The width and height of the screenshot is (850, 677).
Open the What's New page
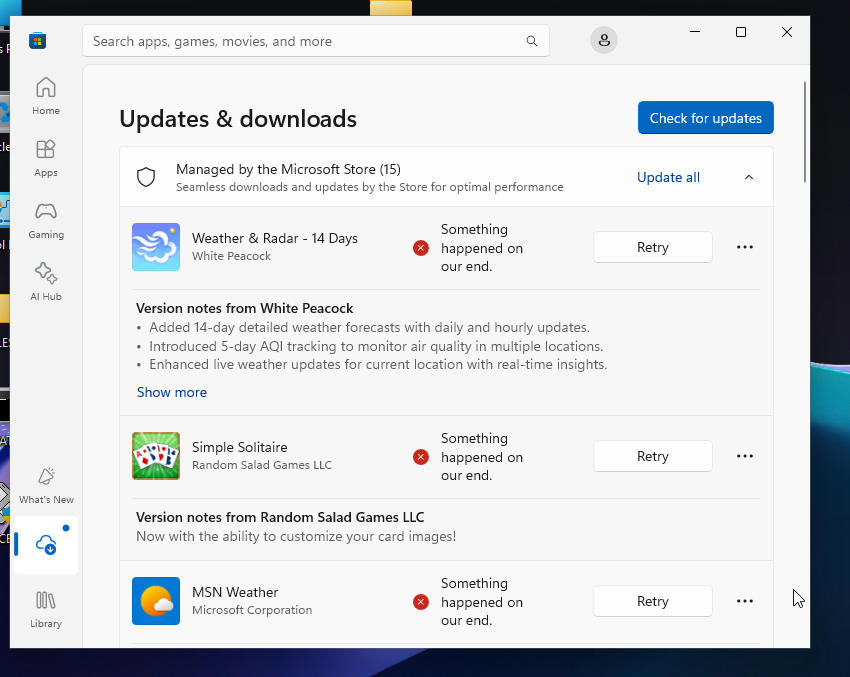[x=46, y=485]
